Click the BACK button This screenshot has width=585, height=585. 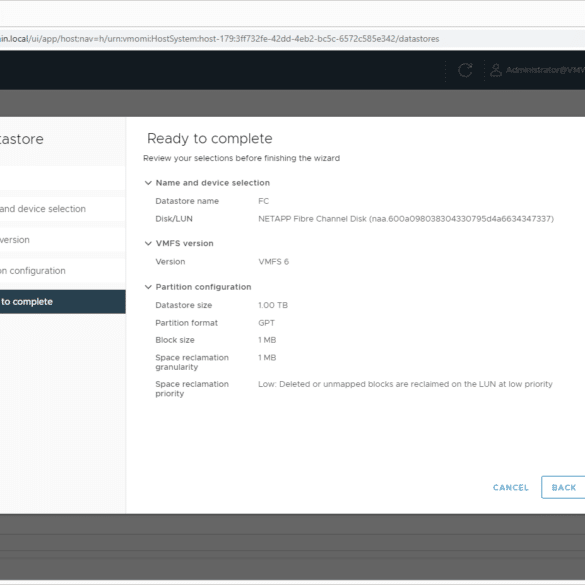(563, 488)
